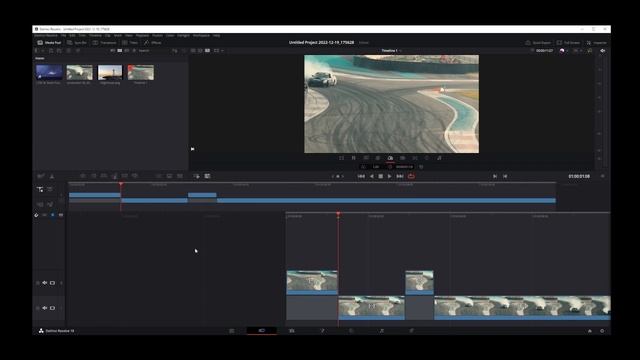Open the Workspace menu
Viewport: 640px width, 360px height.
tap(201, 36)
